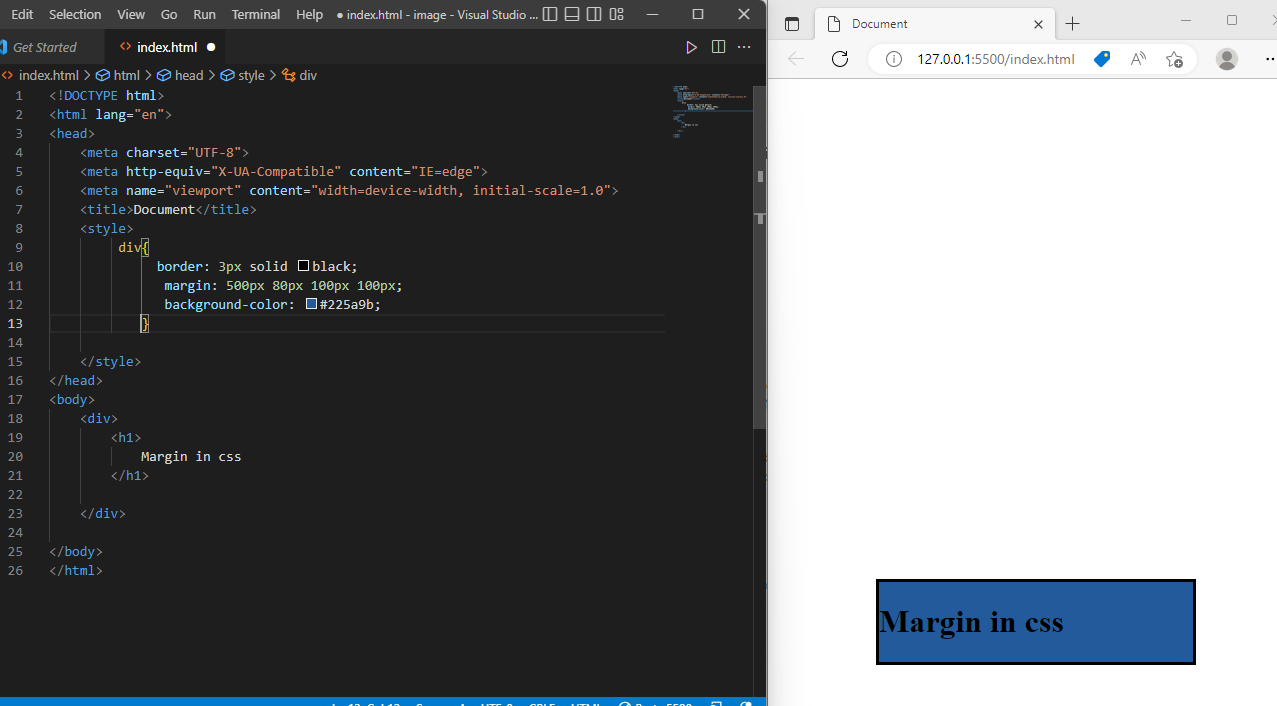Switch to the Get Started tab
The width and height of the screenshot is (1277, 706).
point(45,47)
